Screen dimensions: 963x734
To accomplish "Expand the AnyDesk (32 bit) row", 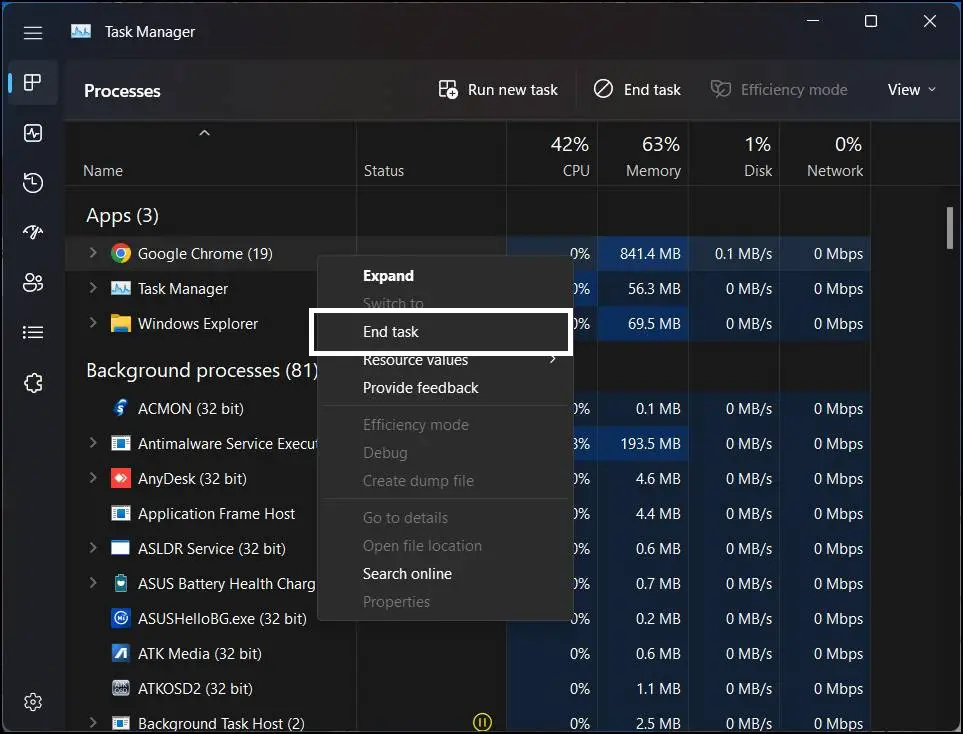I will pos(93,477).
